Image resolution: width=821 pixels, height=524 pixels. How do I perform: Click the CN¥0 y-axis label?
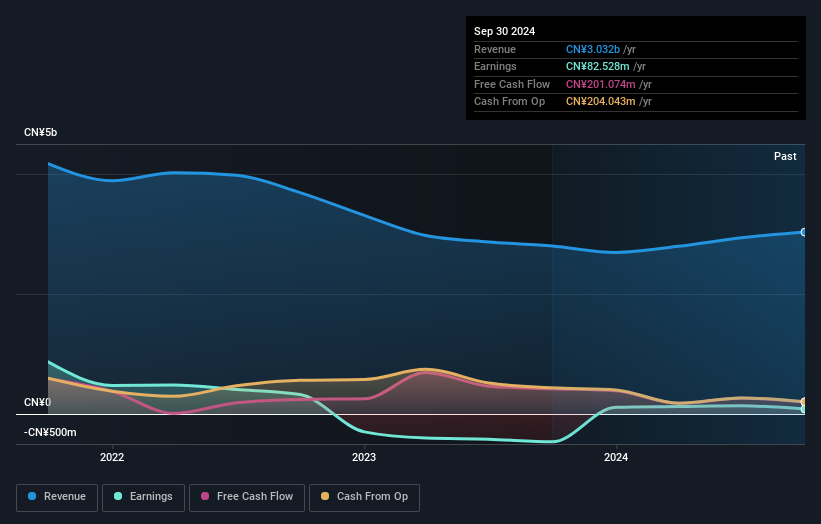[37, 402]
